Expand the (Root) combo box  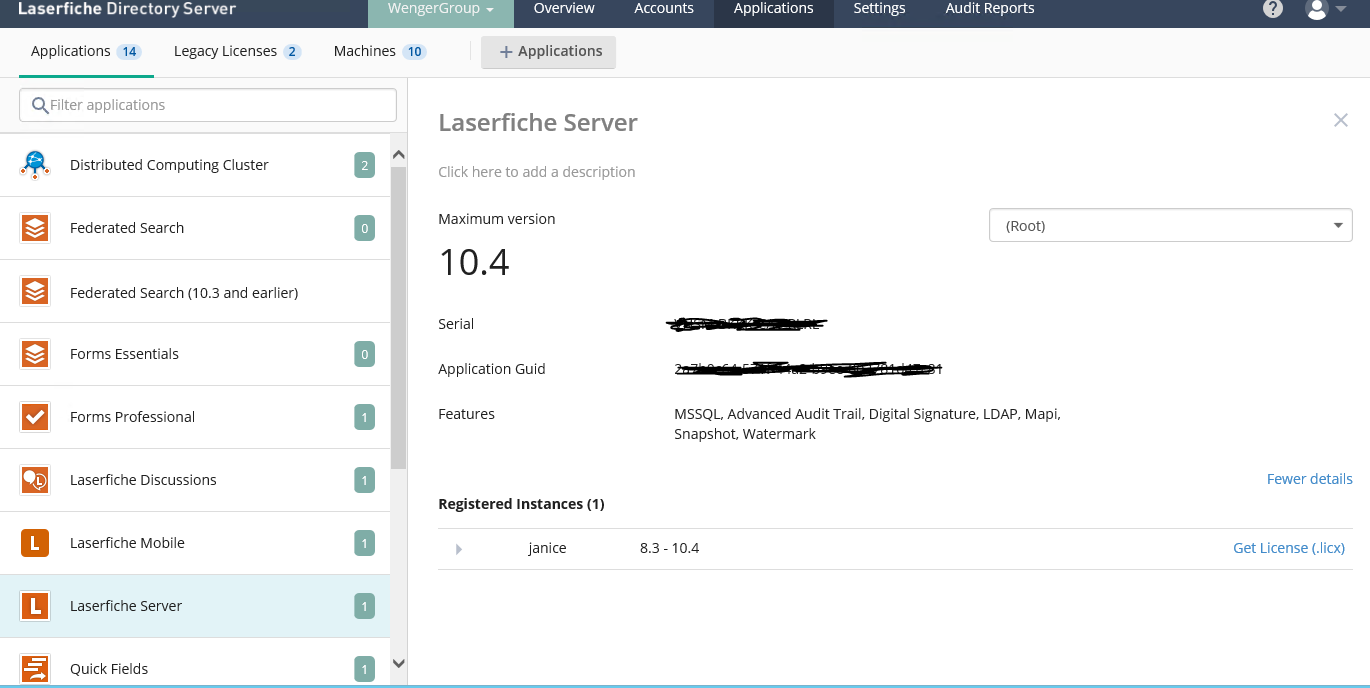[1170, 226]
